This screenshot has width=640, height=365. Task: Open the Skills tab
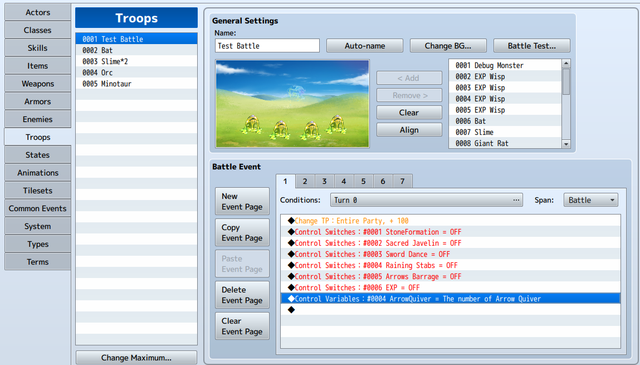pyautogui.click(x=38, y=48)
